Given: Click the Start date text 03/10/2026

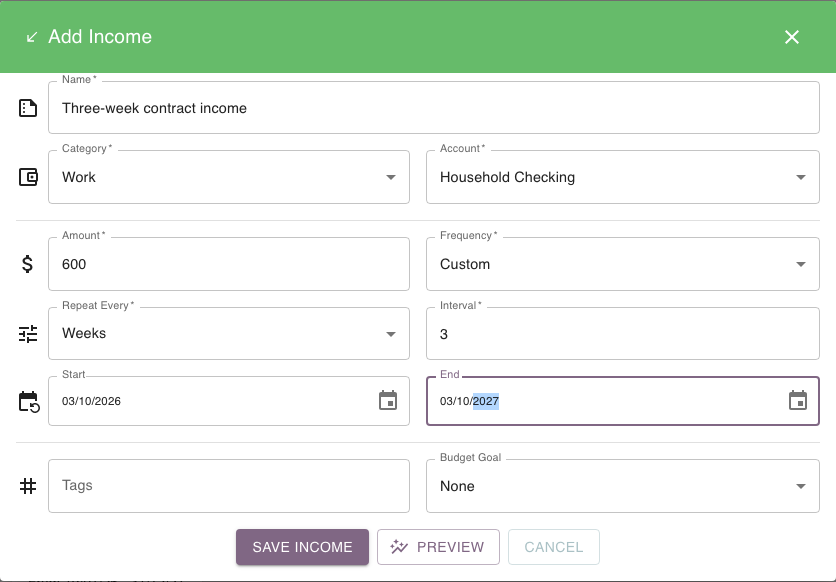Looking at the screenshot, I should tap(91, 401).
